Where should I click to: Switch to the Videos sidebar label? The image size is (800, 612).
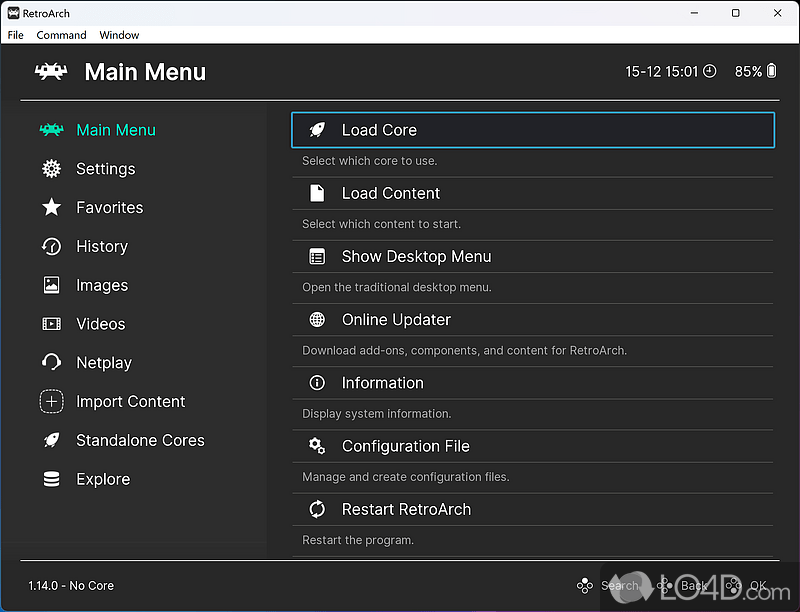[101, 324]
